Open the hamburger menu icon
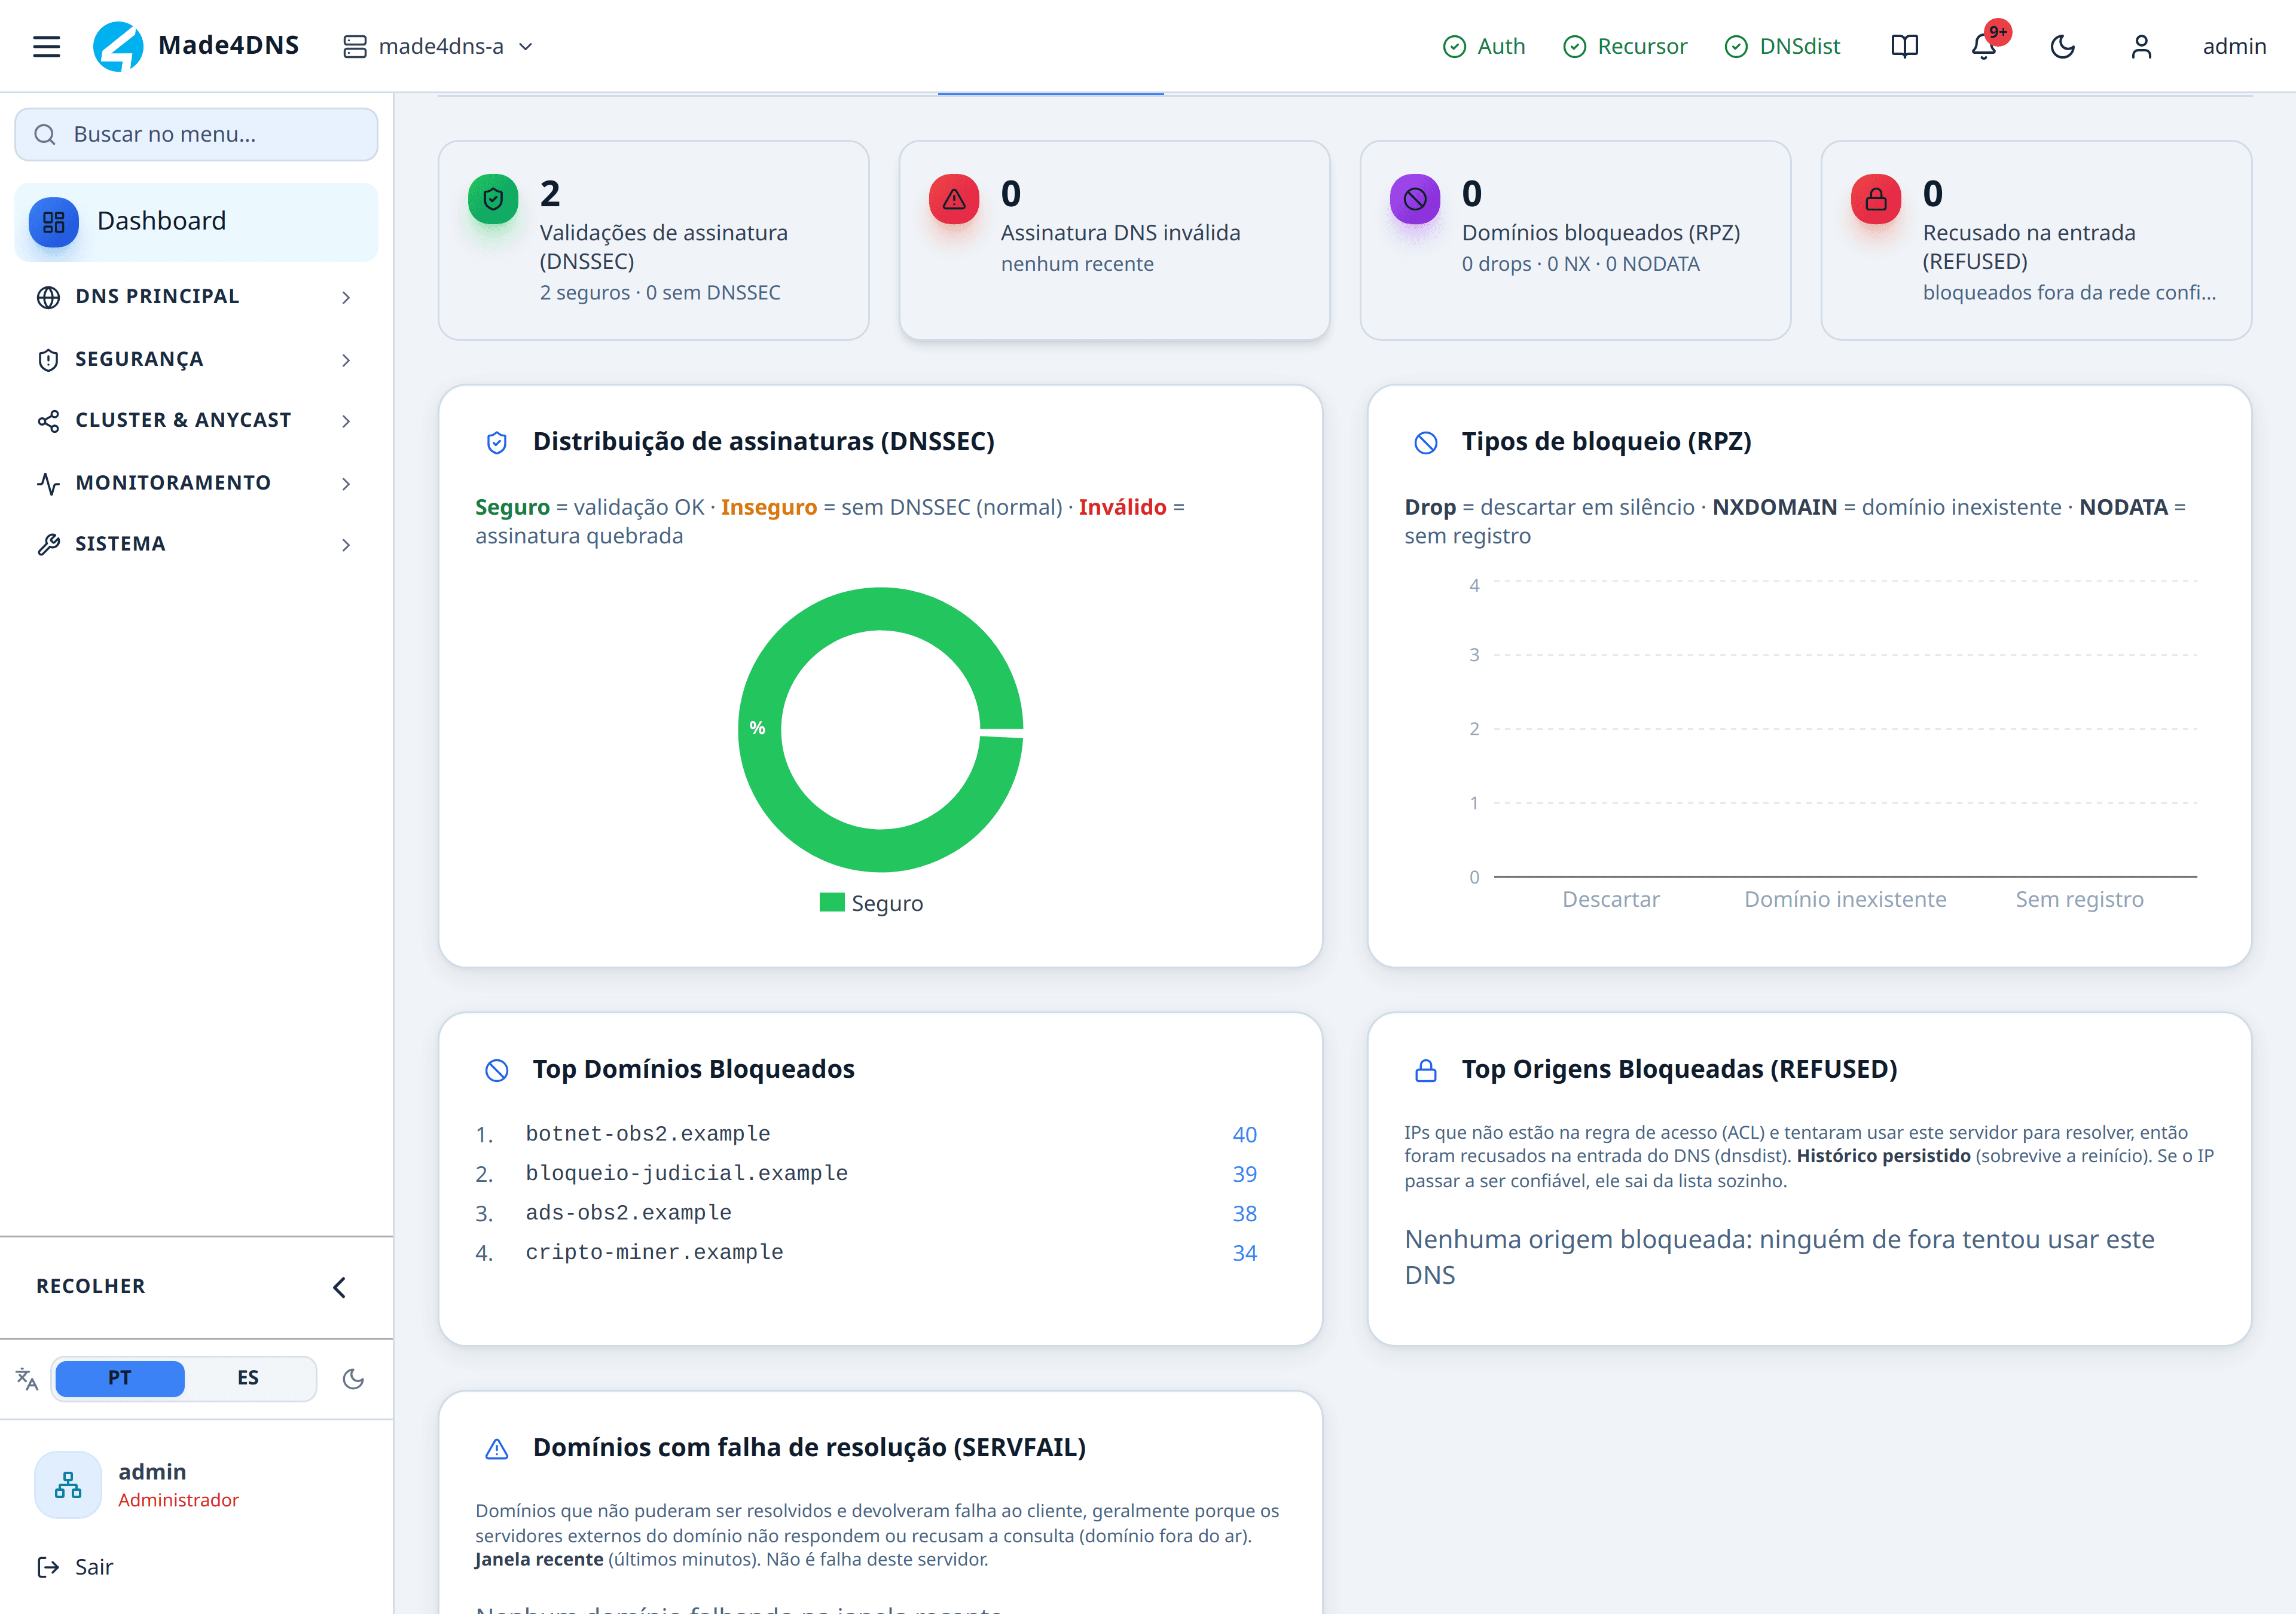2296x1614 pixels. [46, 46]
